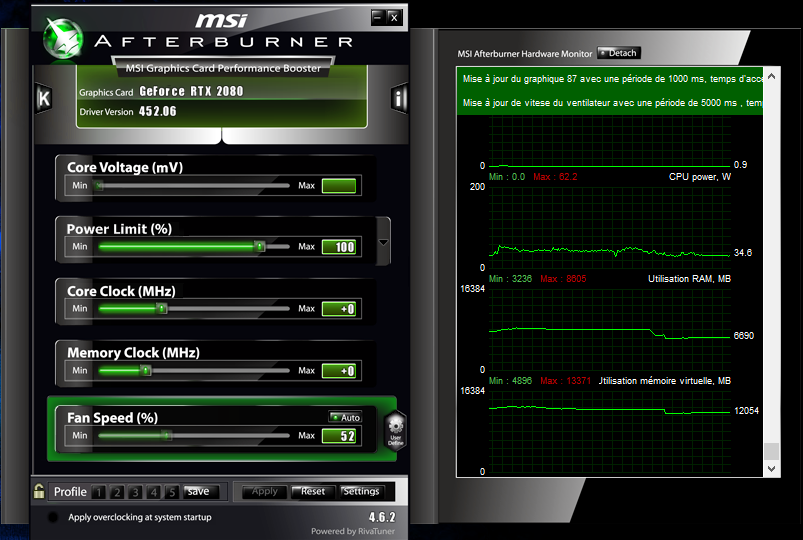This screenshot has height=540, width=803.
Task: Click the Max : 62.2 value
Action: (x=555, y=177)
